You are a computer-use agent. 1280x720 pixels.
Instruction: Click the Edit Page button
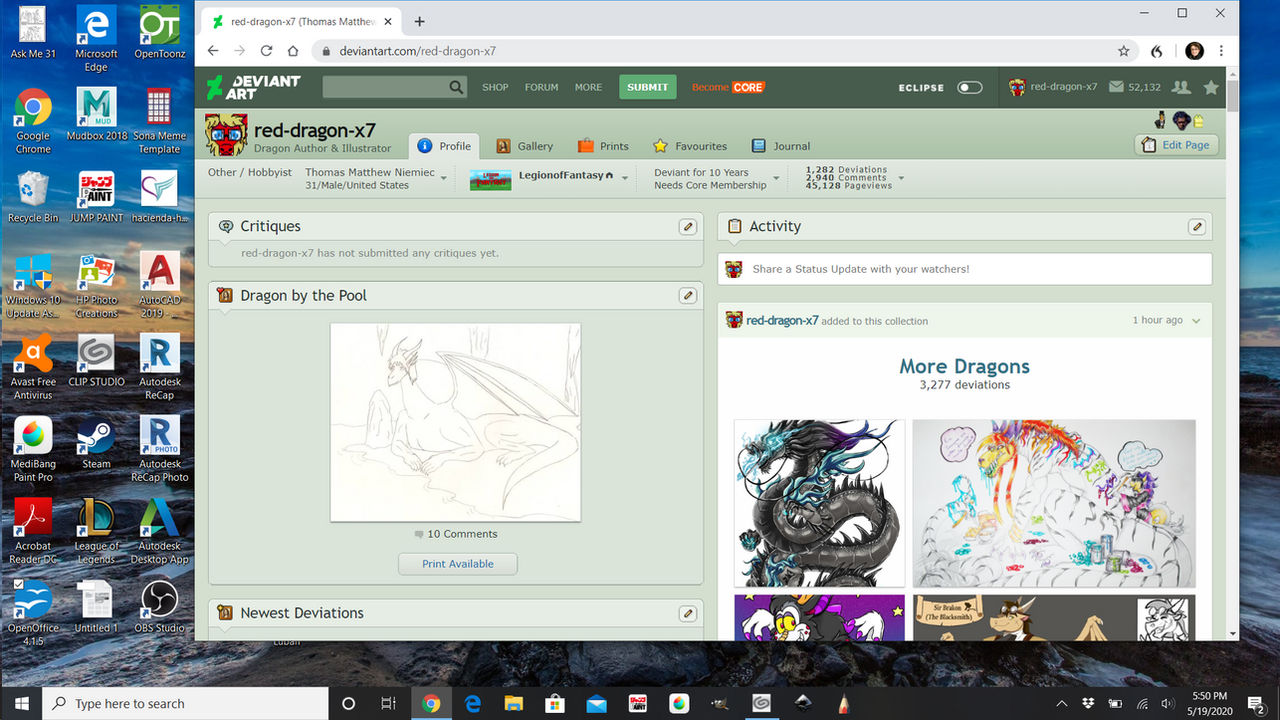point(1176,145)
